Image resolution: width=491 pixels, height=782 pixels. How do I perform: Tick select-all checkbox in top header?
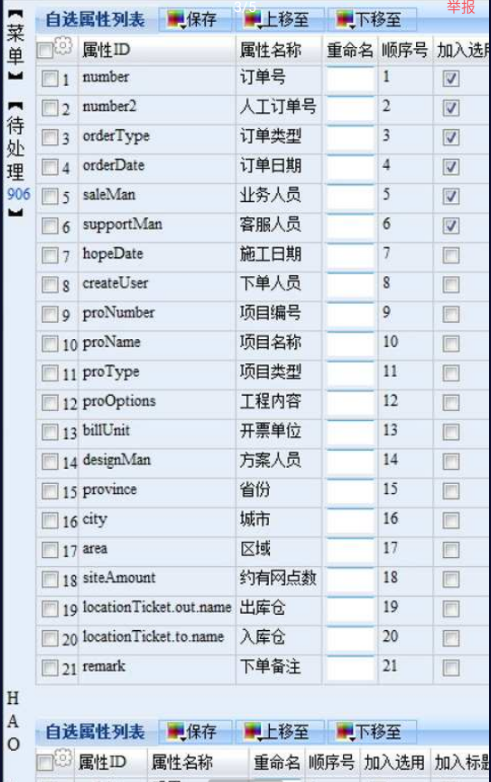pyautogui.click(x=45, y=50)
